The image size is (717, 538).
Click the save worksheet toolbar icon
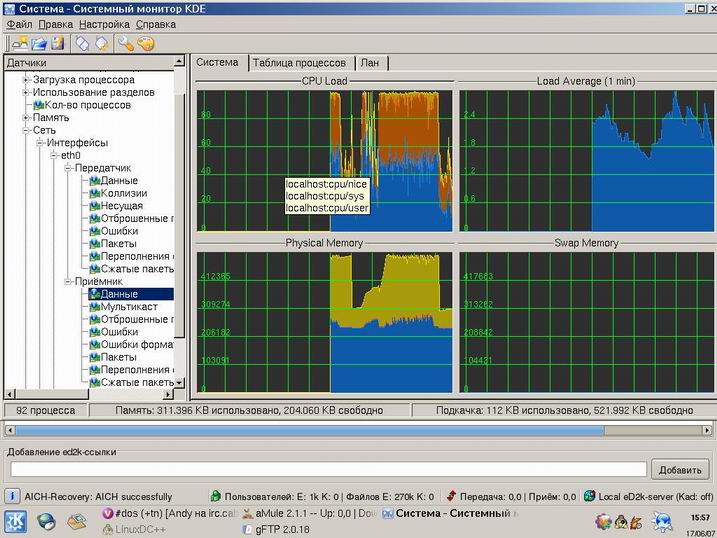(58, 43)
